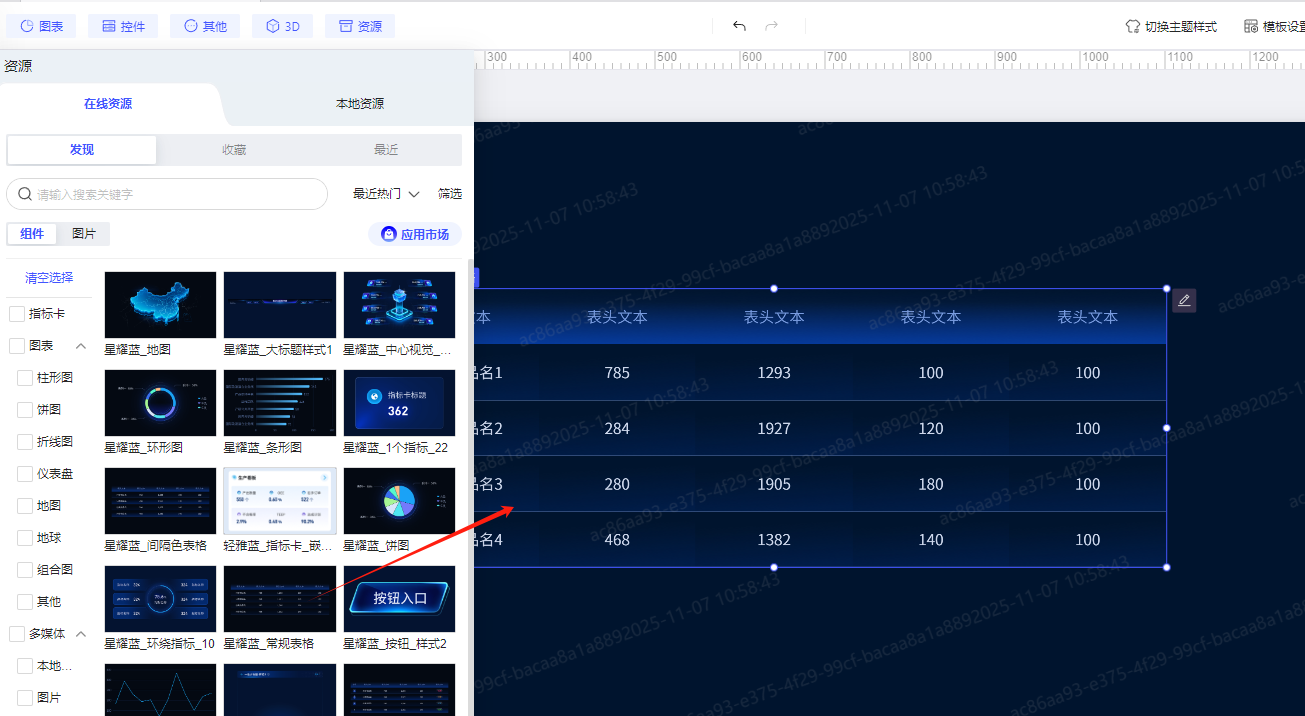Select the 发现 tab
Image resolution: width=1305 pixels, height=716 pixels.
click(82, 150)
